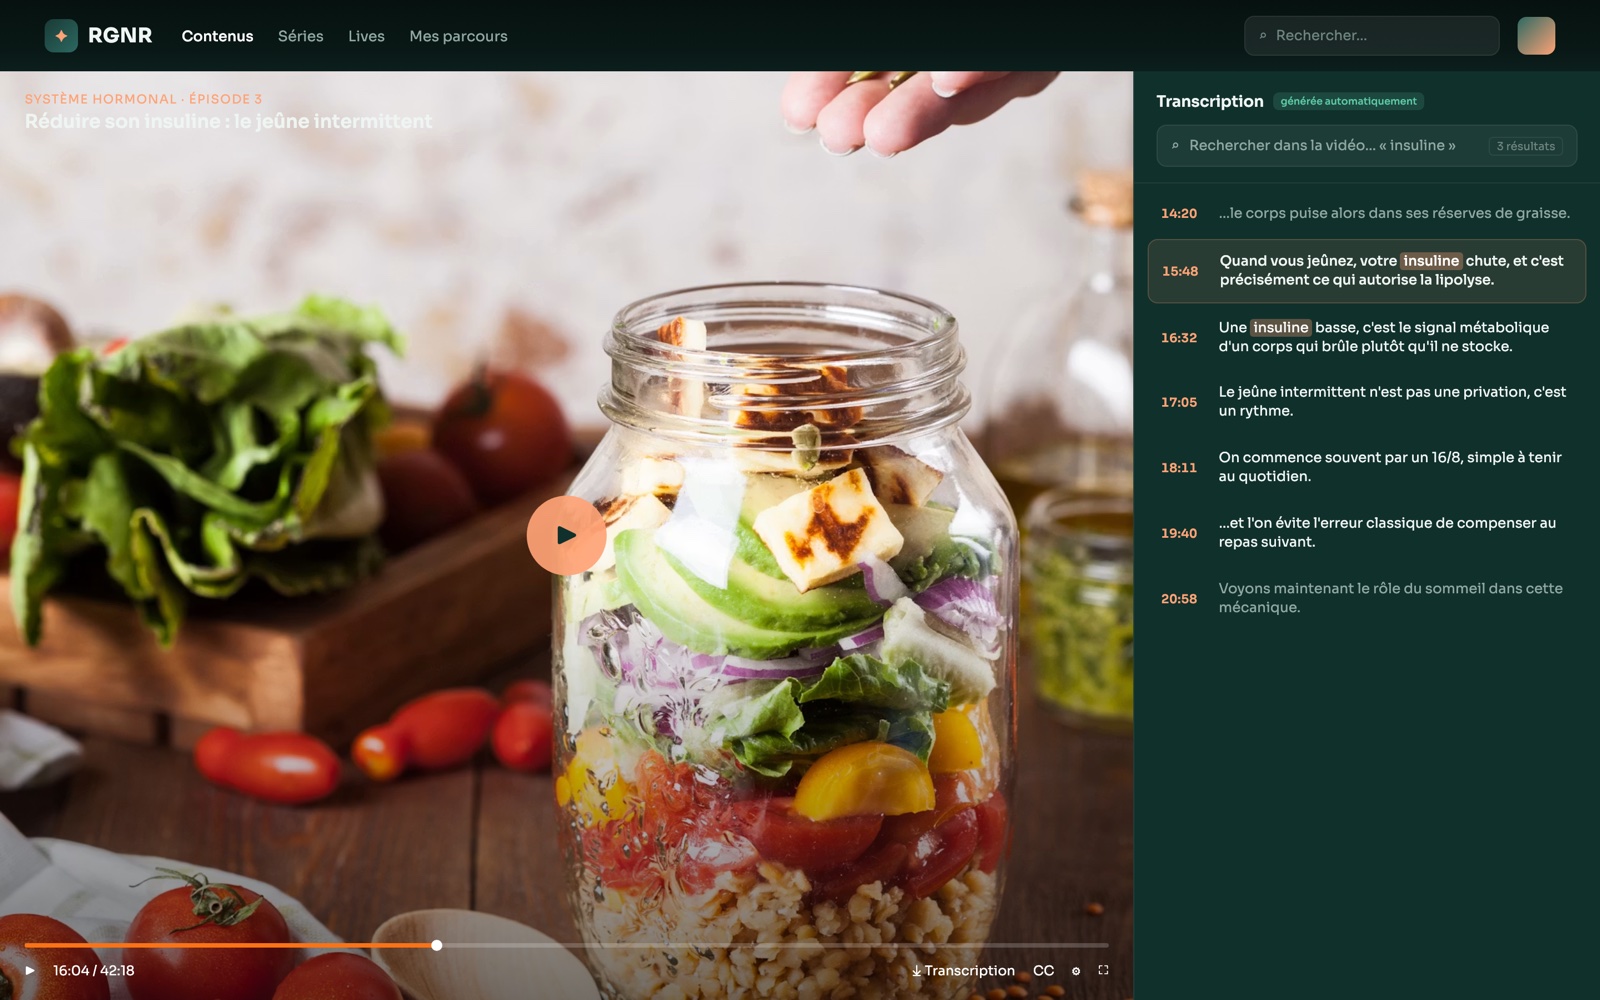Click the magnifier icon in transcript search
This screenshot has width=1600, height=1000.
point(1175,146)
